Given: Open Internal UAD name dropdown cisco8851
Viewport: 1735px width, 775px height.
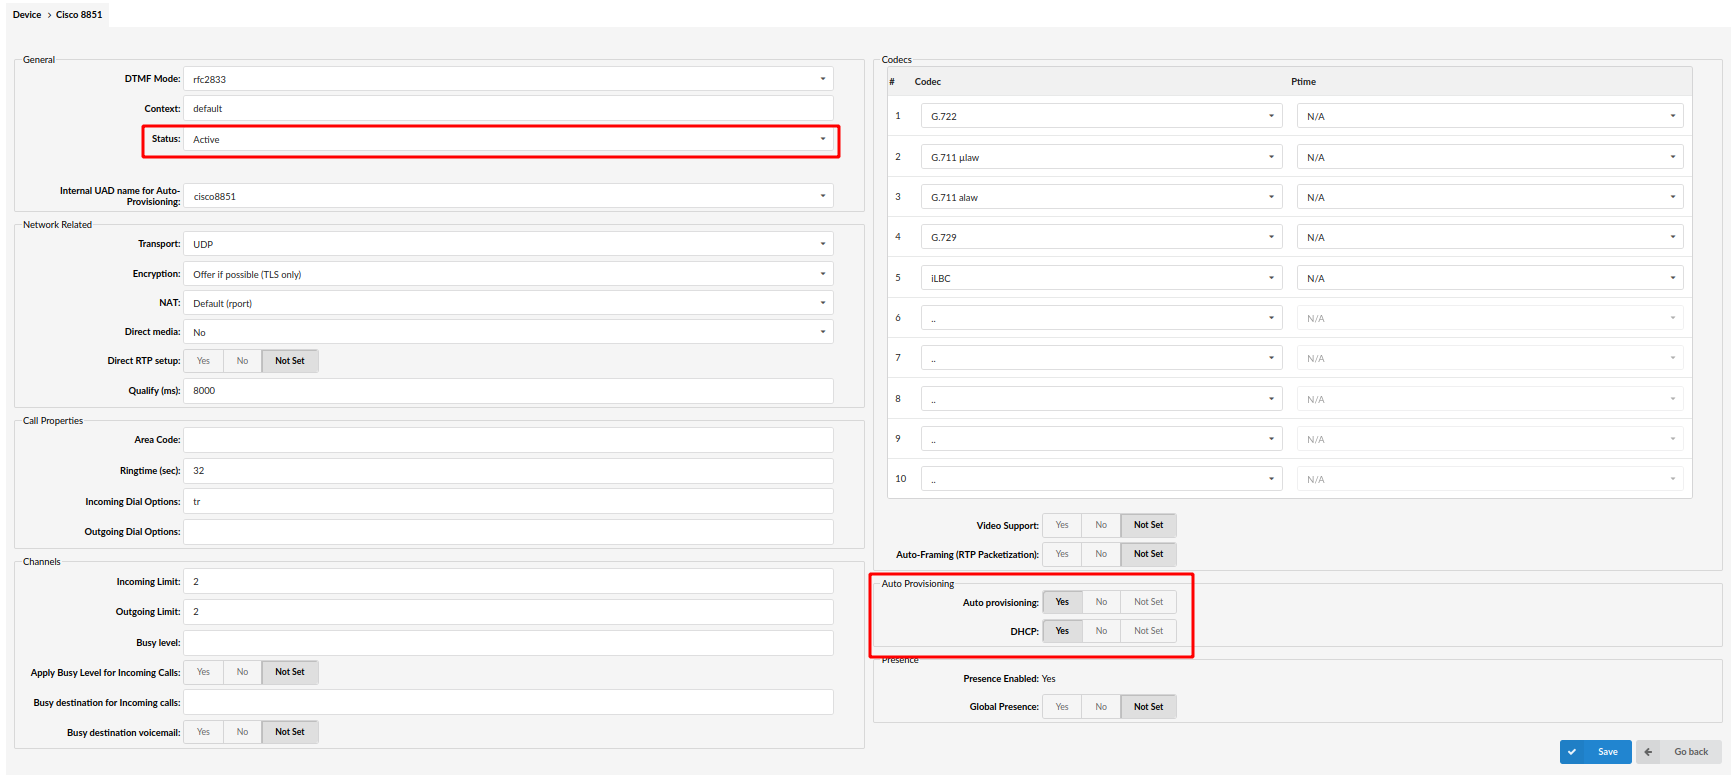Looking at the screenshot, I should (x=508, y=196).
